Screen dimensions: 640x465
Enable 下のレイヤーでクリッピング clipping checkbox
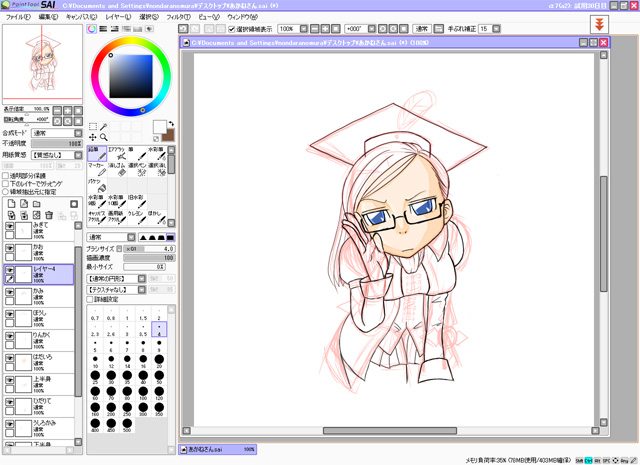[x=6, y=184]
